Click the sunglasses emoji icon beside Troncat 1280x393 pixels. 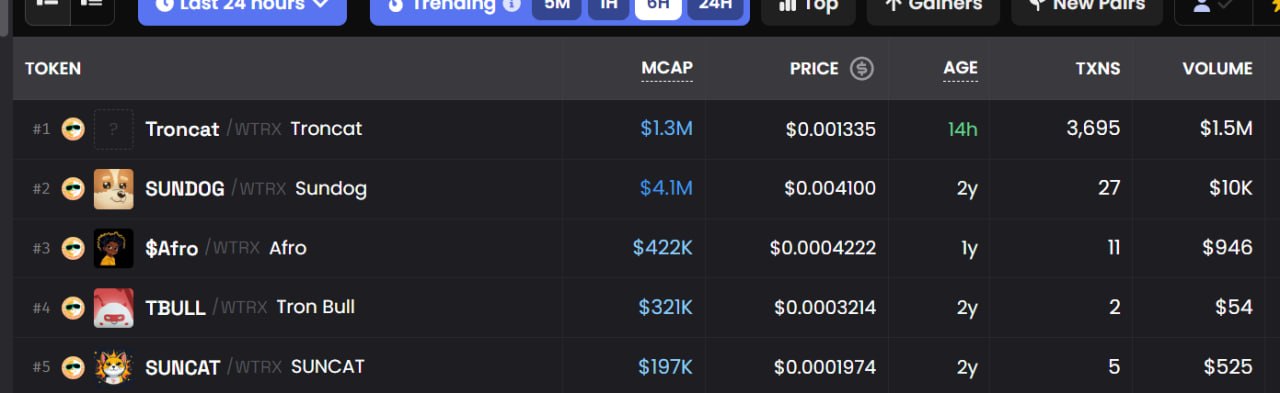tap(72, 129)
